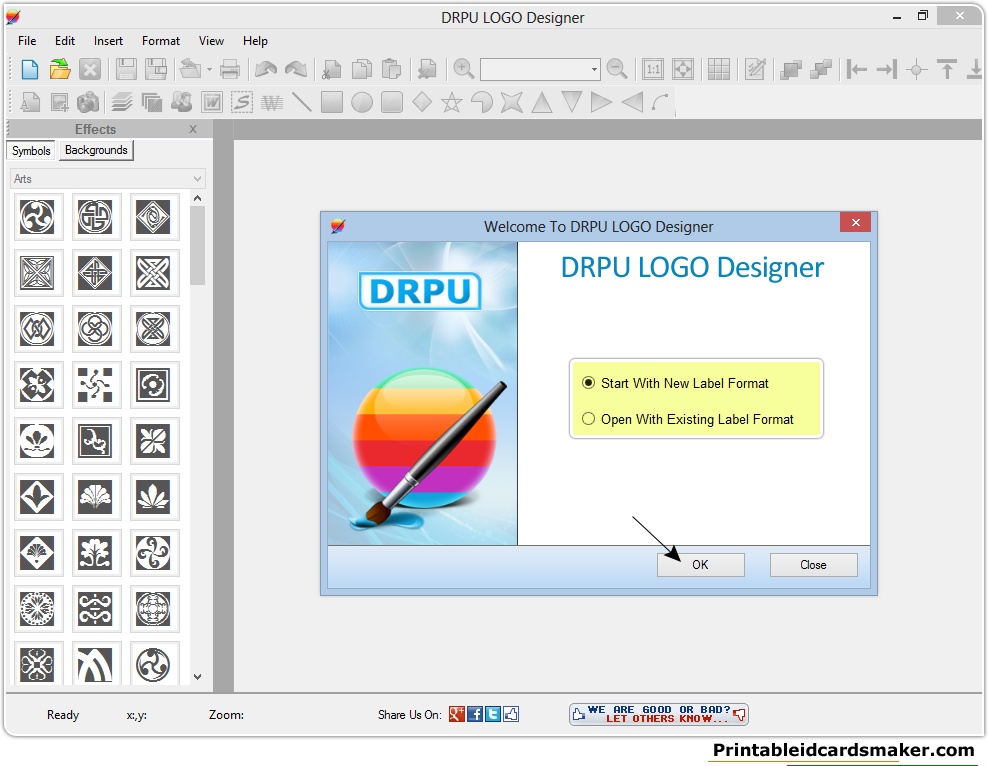Screen dimensions: 988x766
Task: Select the first triskelion symbol thumbnail
Action: tap(37, 217)
